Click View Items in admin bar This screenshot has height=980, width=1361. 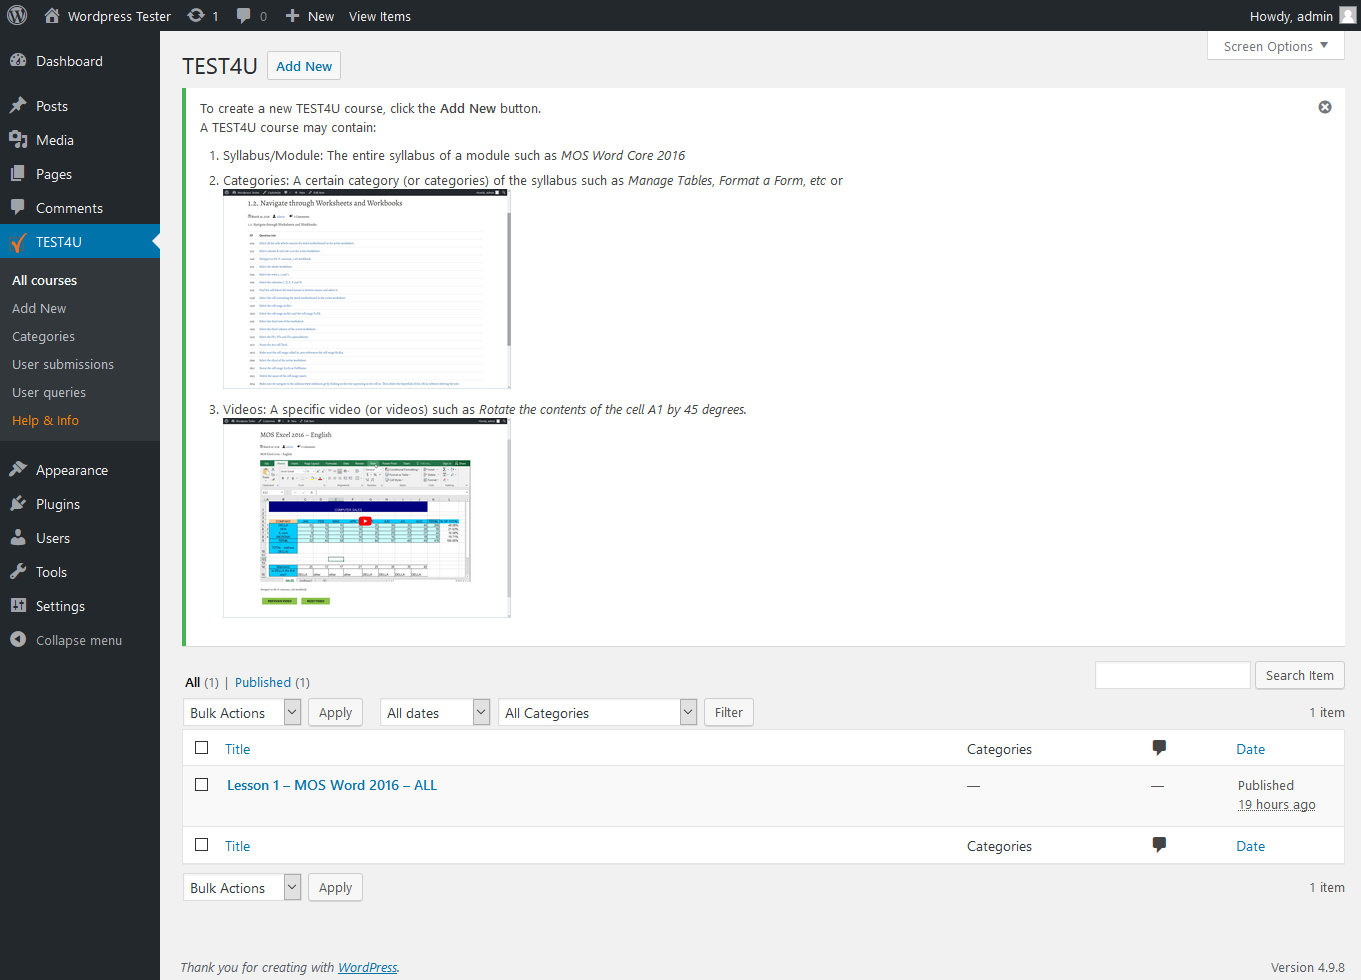click(x=380, y=15)
